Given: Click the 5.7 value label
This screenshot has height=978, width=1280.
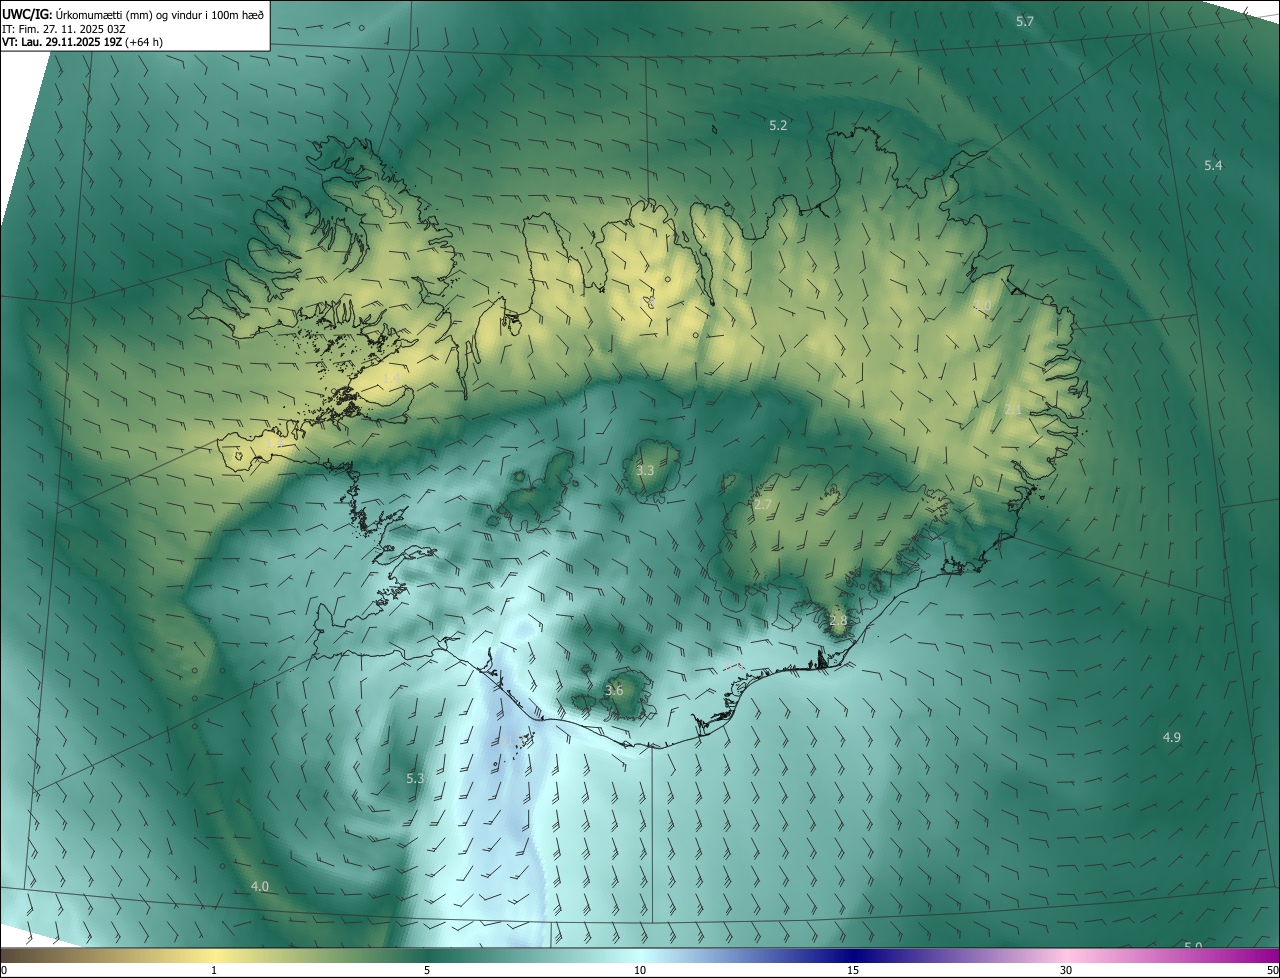Looking at the screenshot, I should point(1025,21).
